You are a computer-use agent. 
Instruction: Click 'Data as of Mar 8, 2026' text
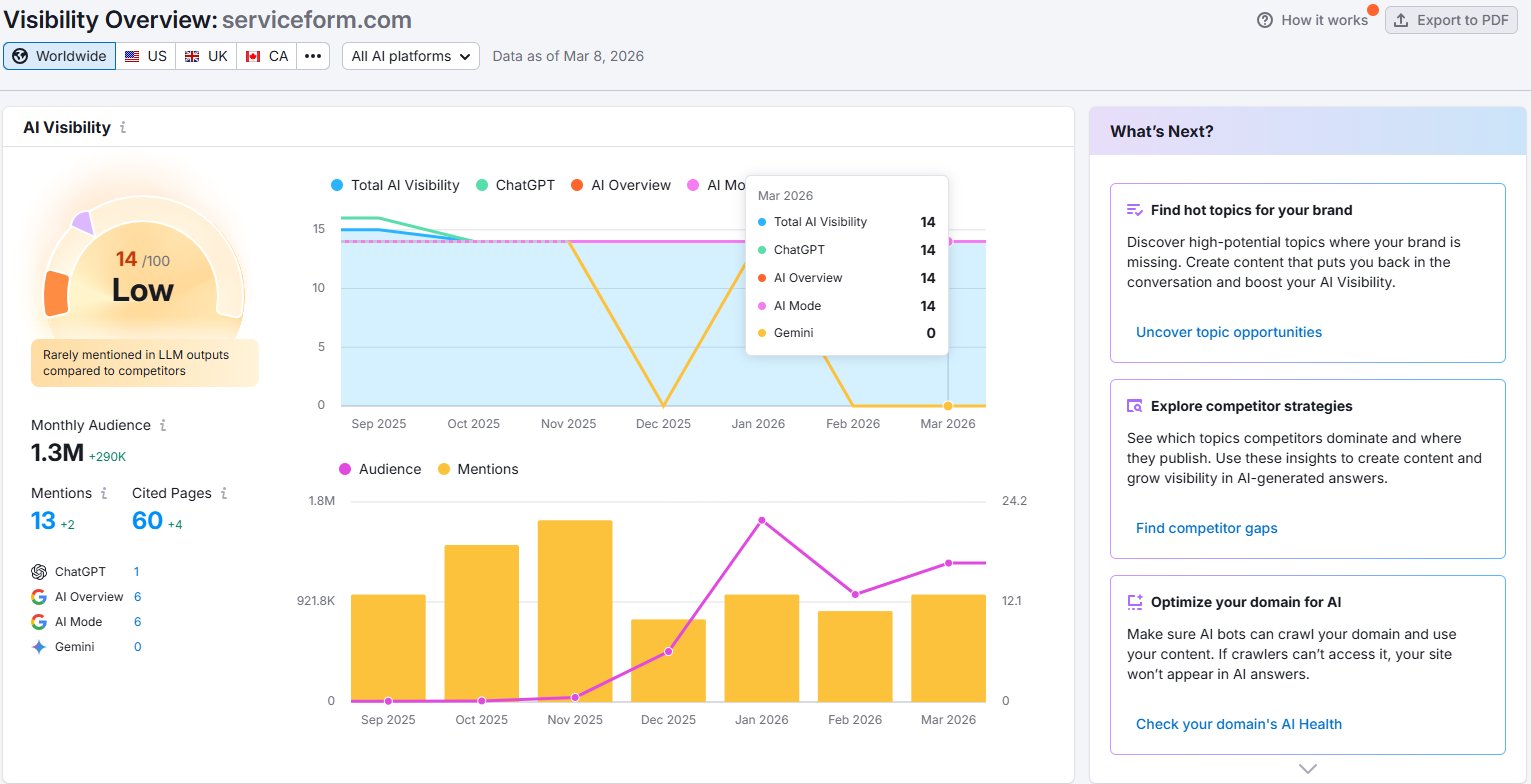568,56
